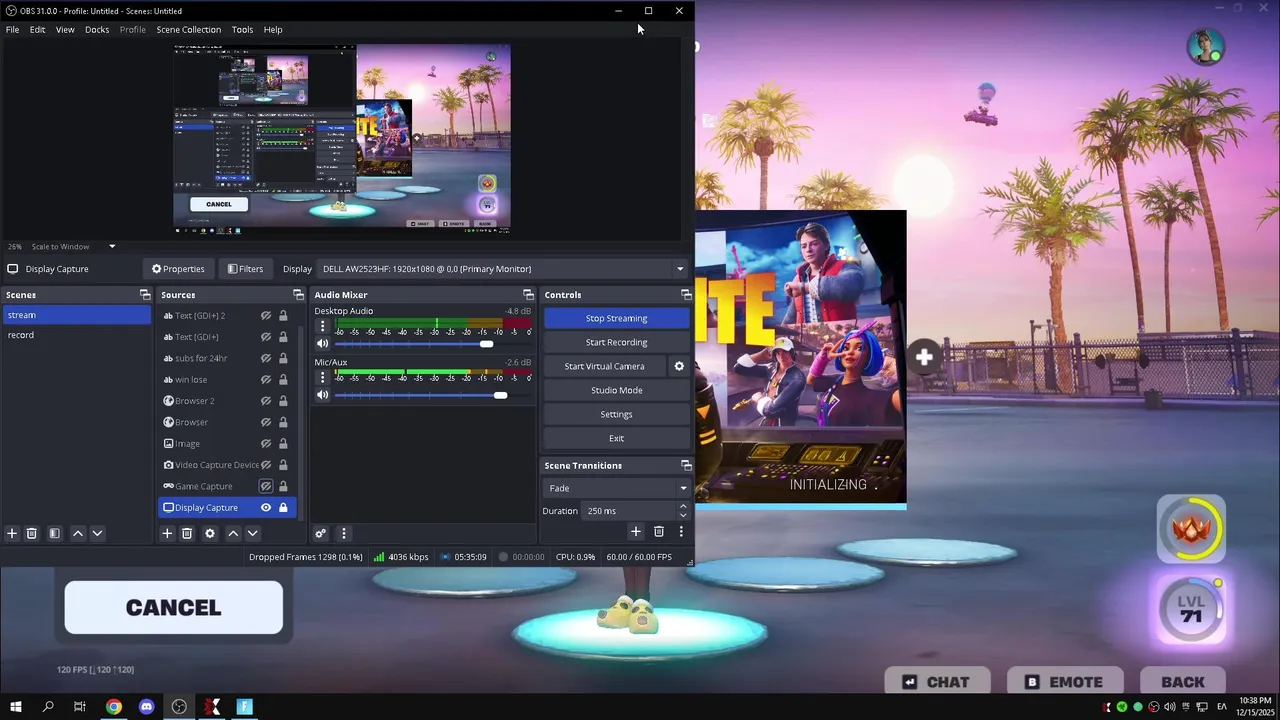This screenshot has height=720, width=1280.
Task: Open the Docks menu
Action: click(x=97, y=29)
